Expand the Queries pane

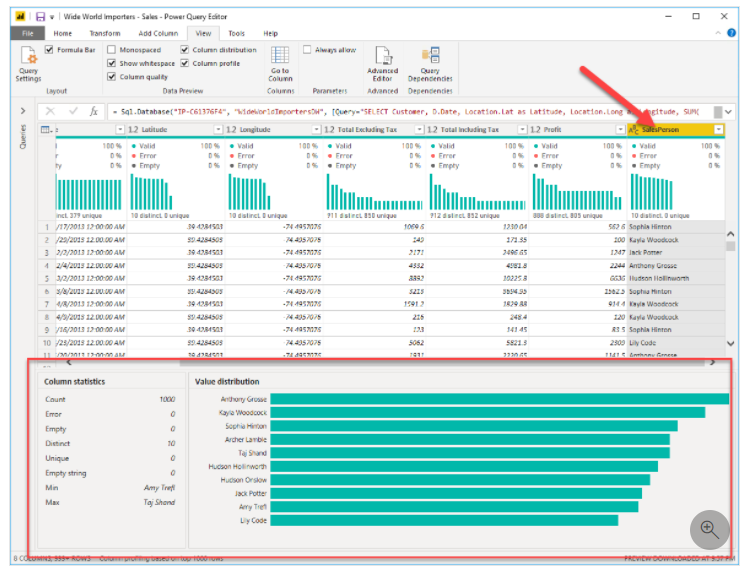[23, 111]
